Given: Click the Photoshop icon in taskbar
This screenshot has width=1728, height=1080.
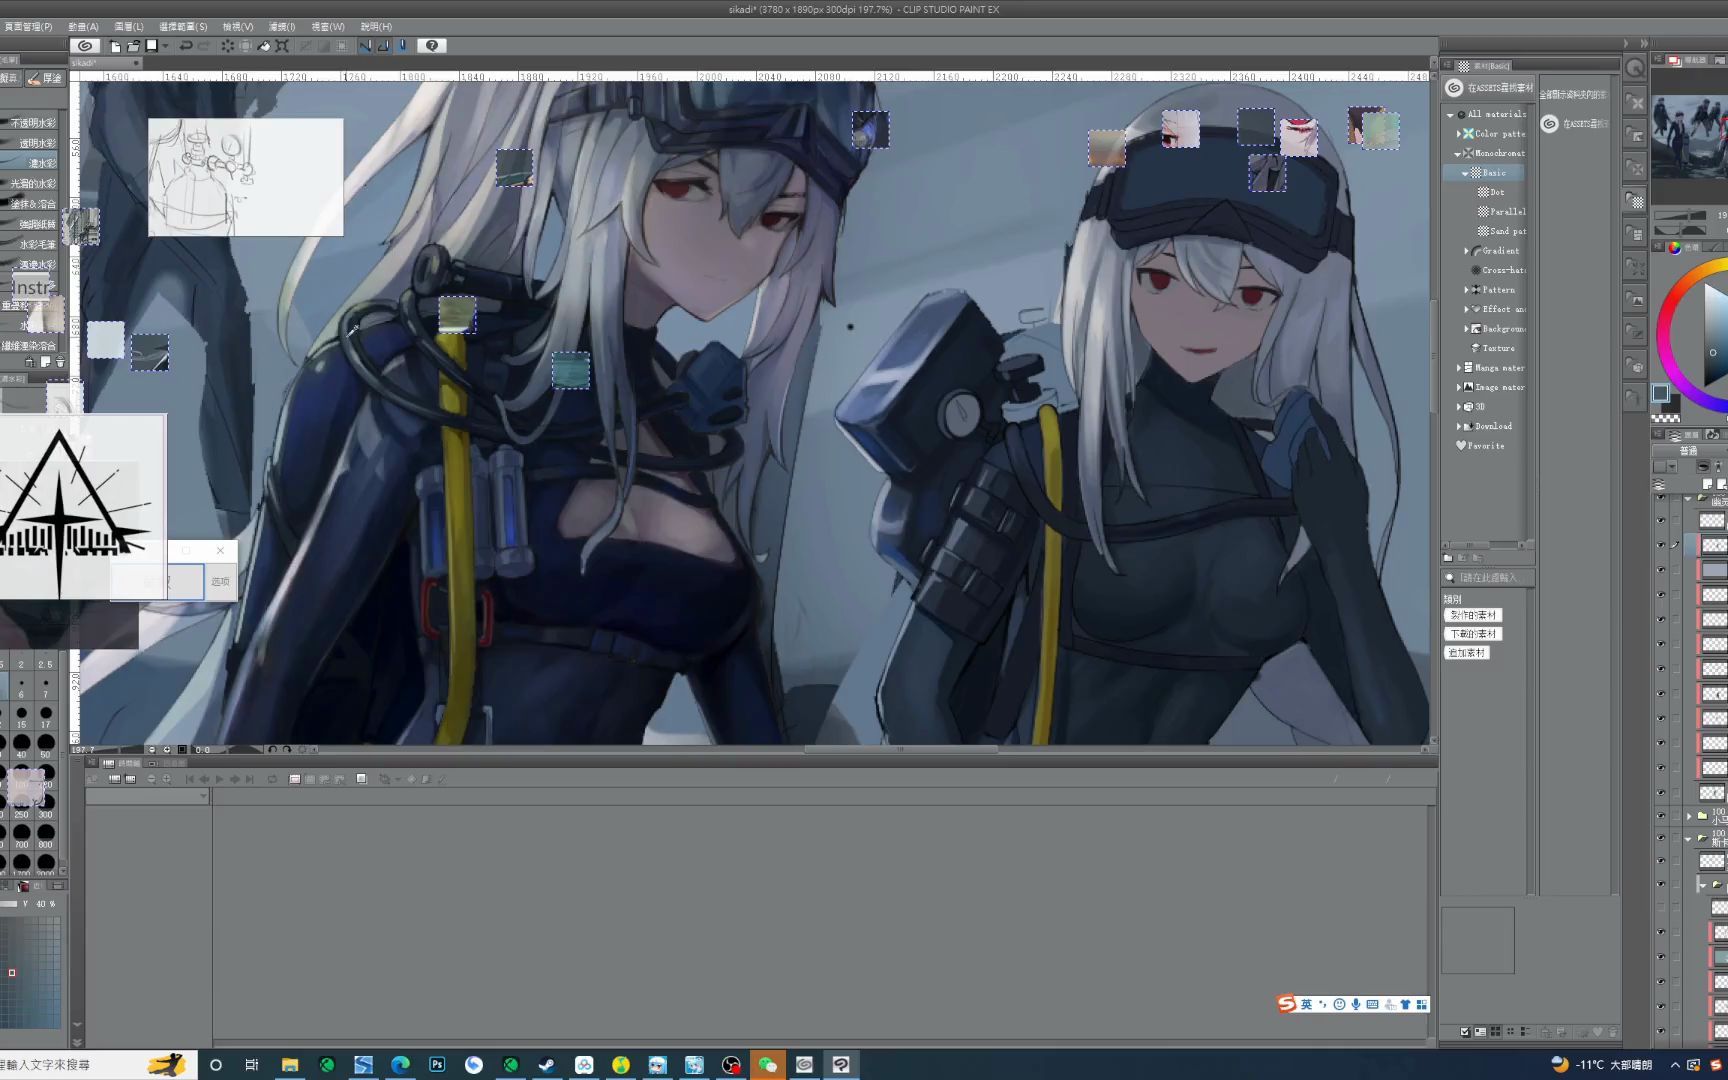Looking at the screenshot, I should tap(437, 1065).
